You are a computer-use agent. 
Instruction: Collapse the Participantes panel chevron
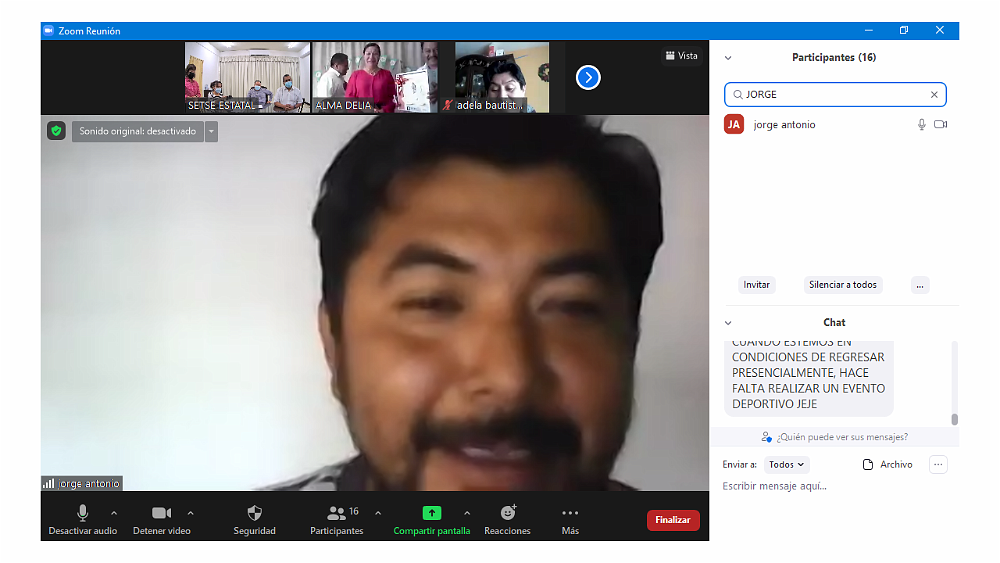click(x=728, y=58)
